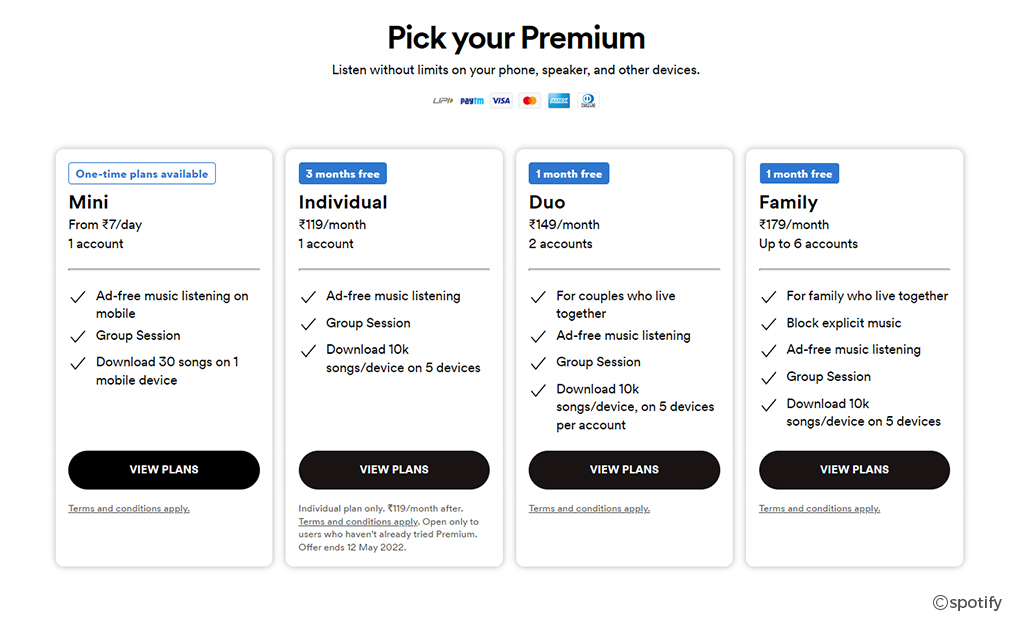Click the 1 month free badge on Duo

(569, 174)
